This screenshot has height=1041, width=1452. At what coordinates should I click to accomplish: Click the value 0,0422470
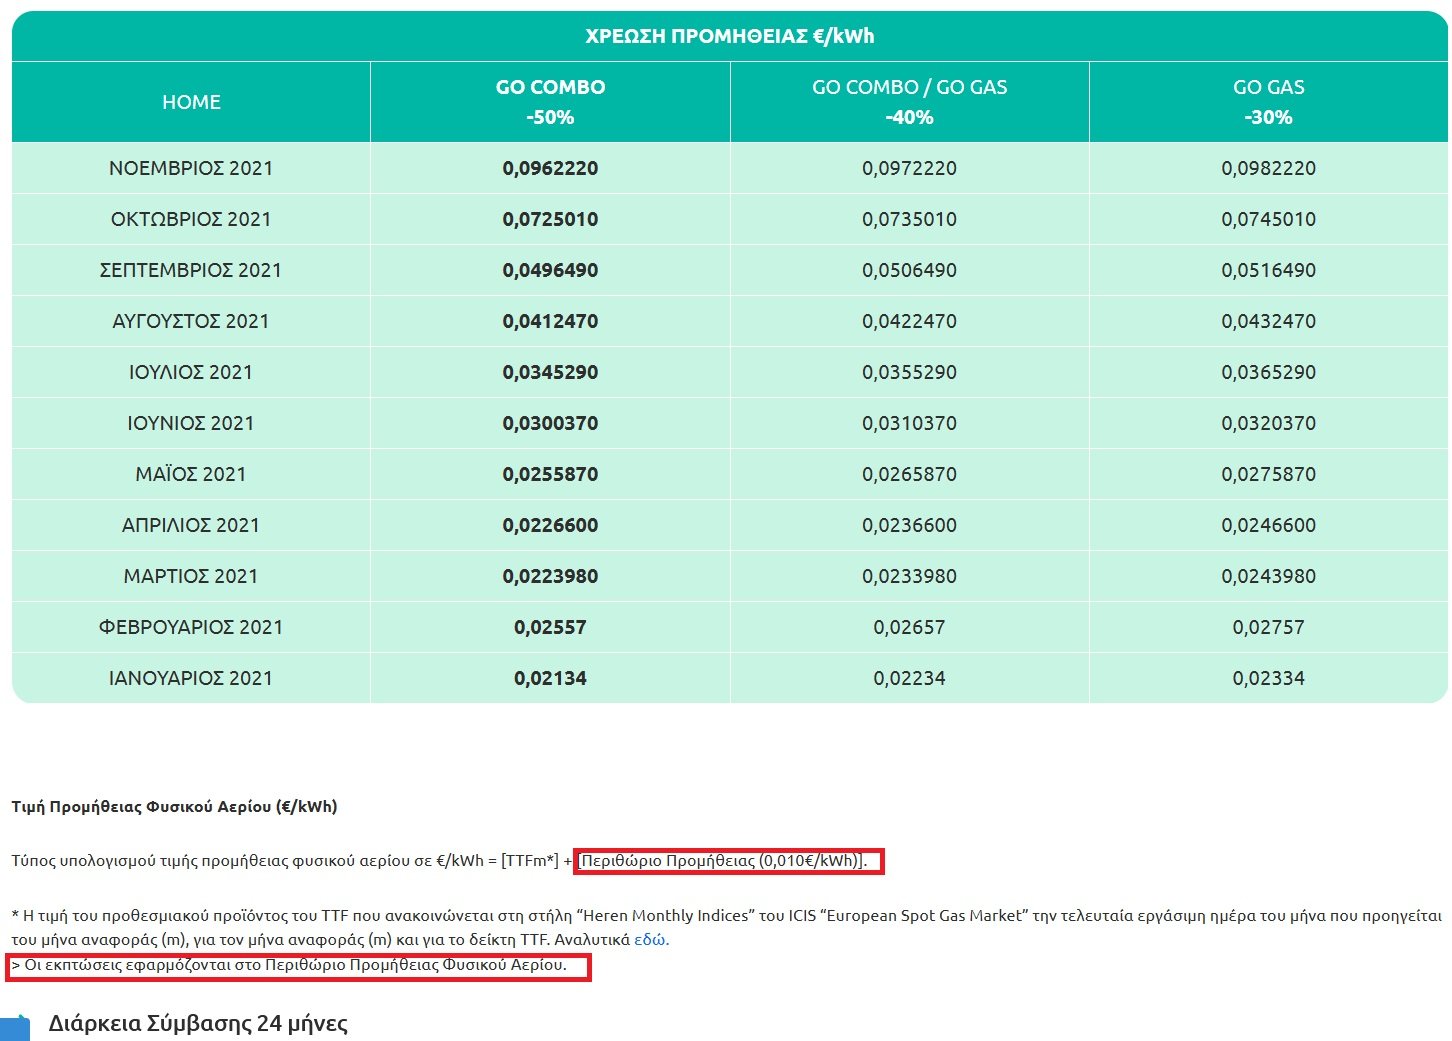pyautogui.click(x=909, y=321)
